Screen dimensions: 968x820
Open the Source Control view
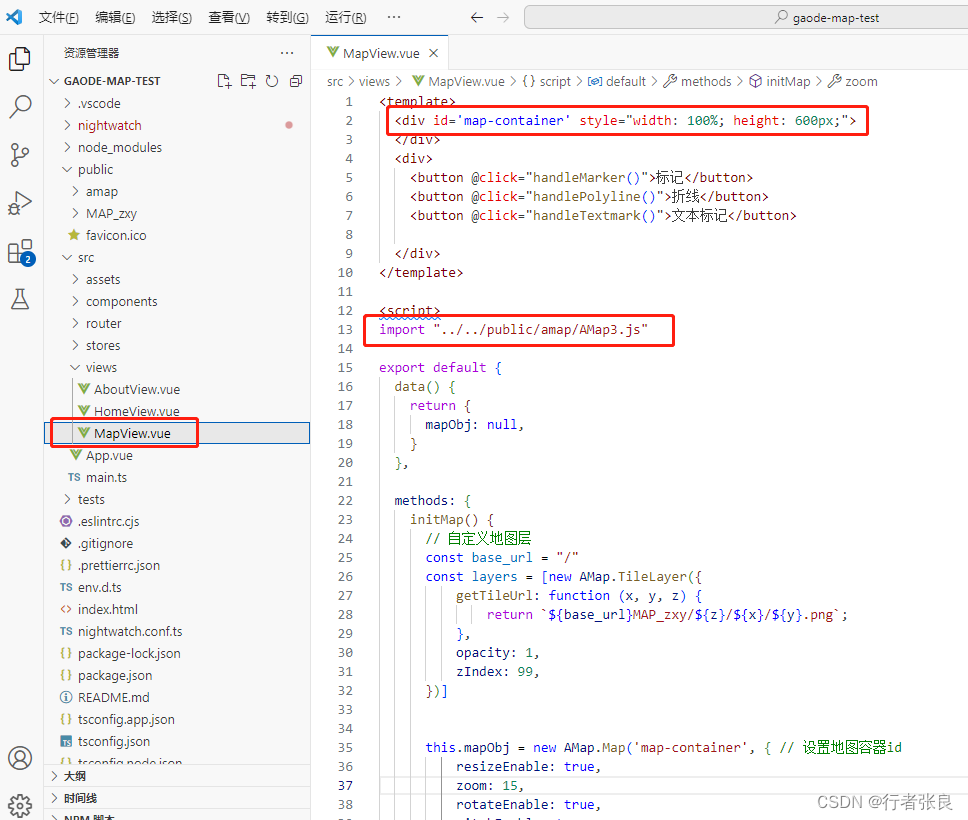pyautogui.click(x=20, y=154)
